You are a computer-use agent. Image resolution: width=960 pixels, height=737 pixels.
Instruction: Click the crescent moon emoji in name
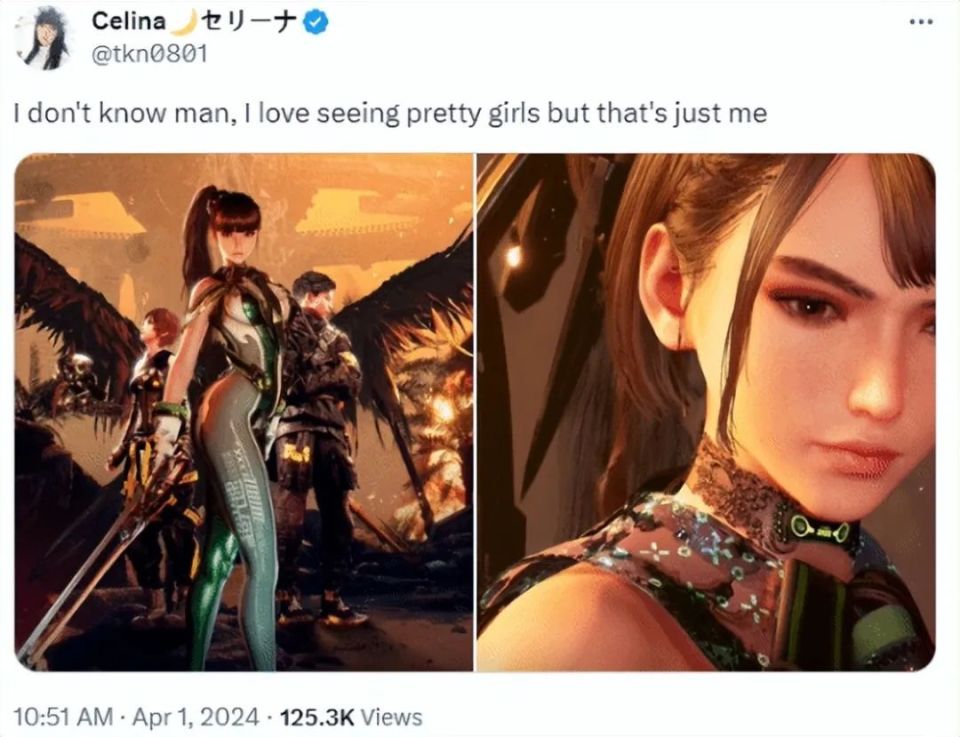179,21
